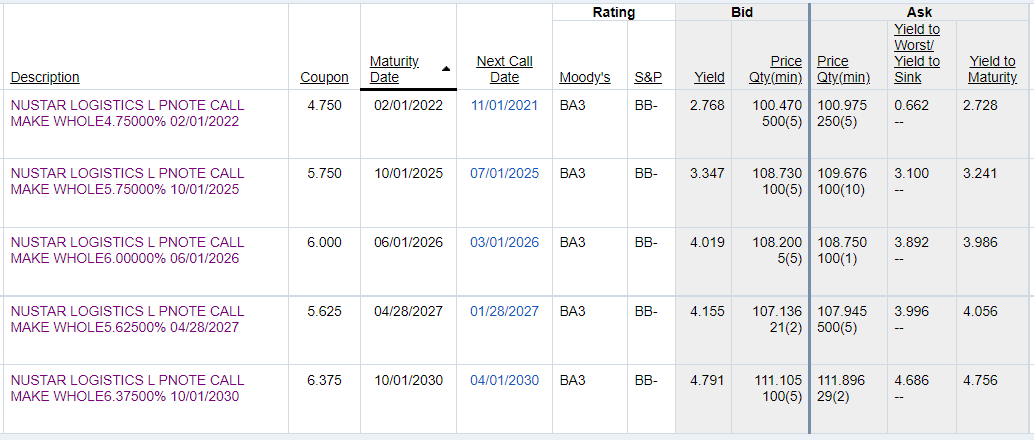1034x440 pixels.
Task: View call date 04/01/2030 details
Action: [x=504, y=380]
